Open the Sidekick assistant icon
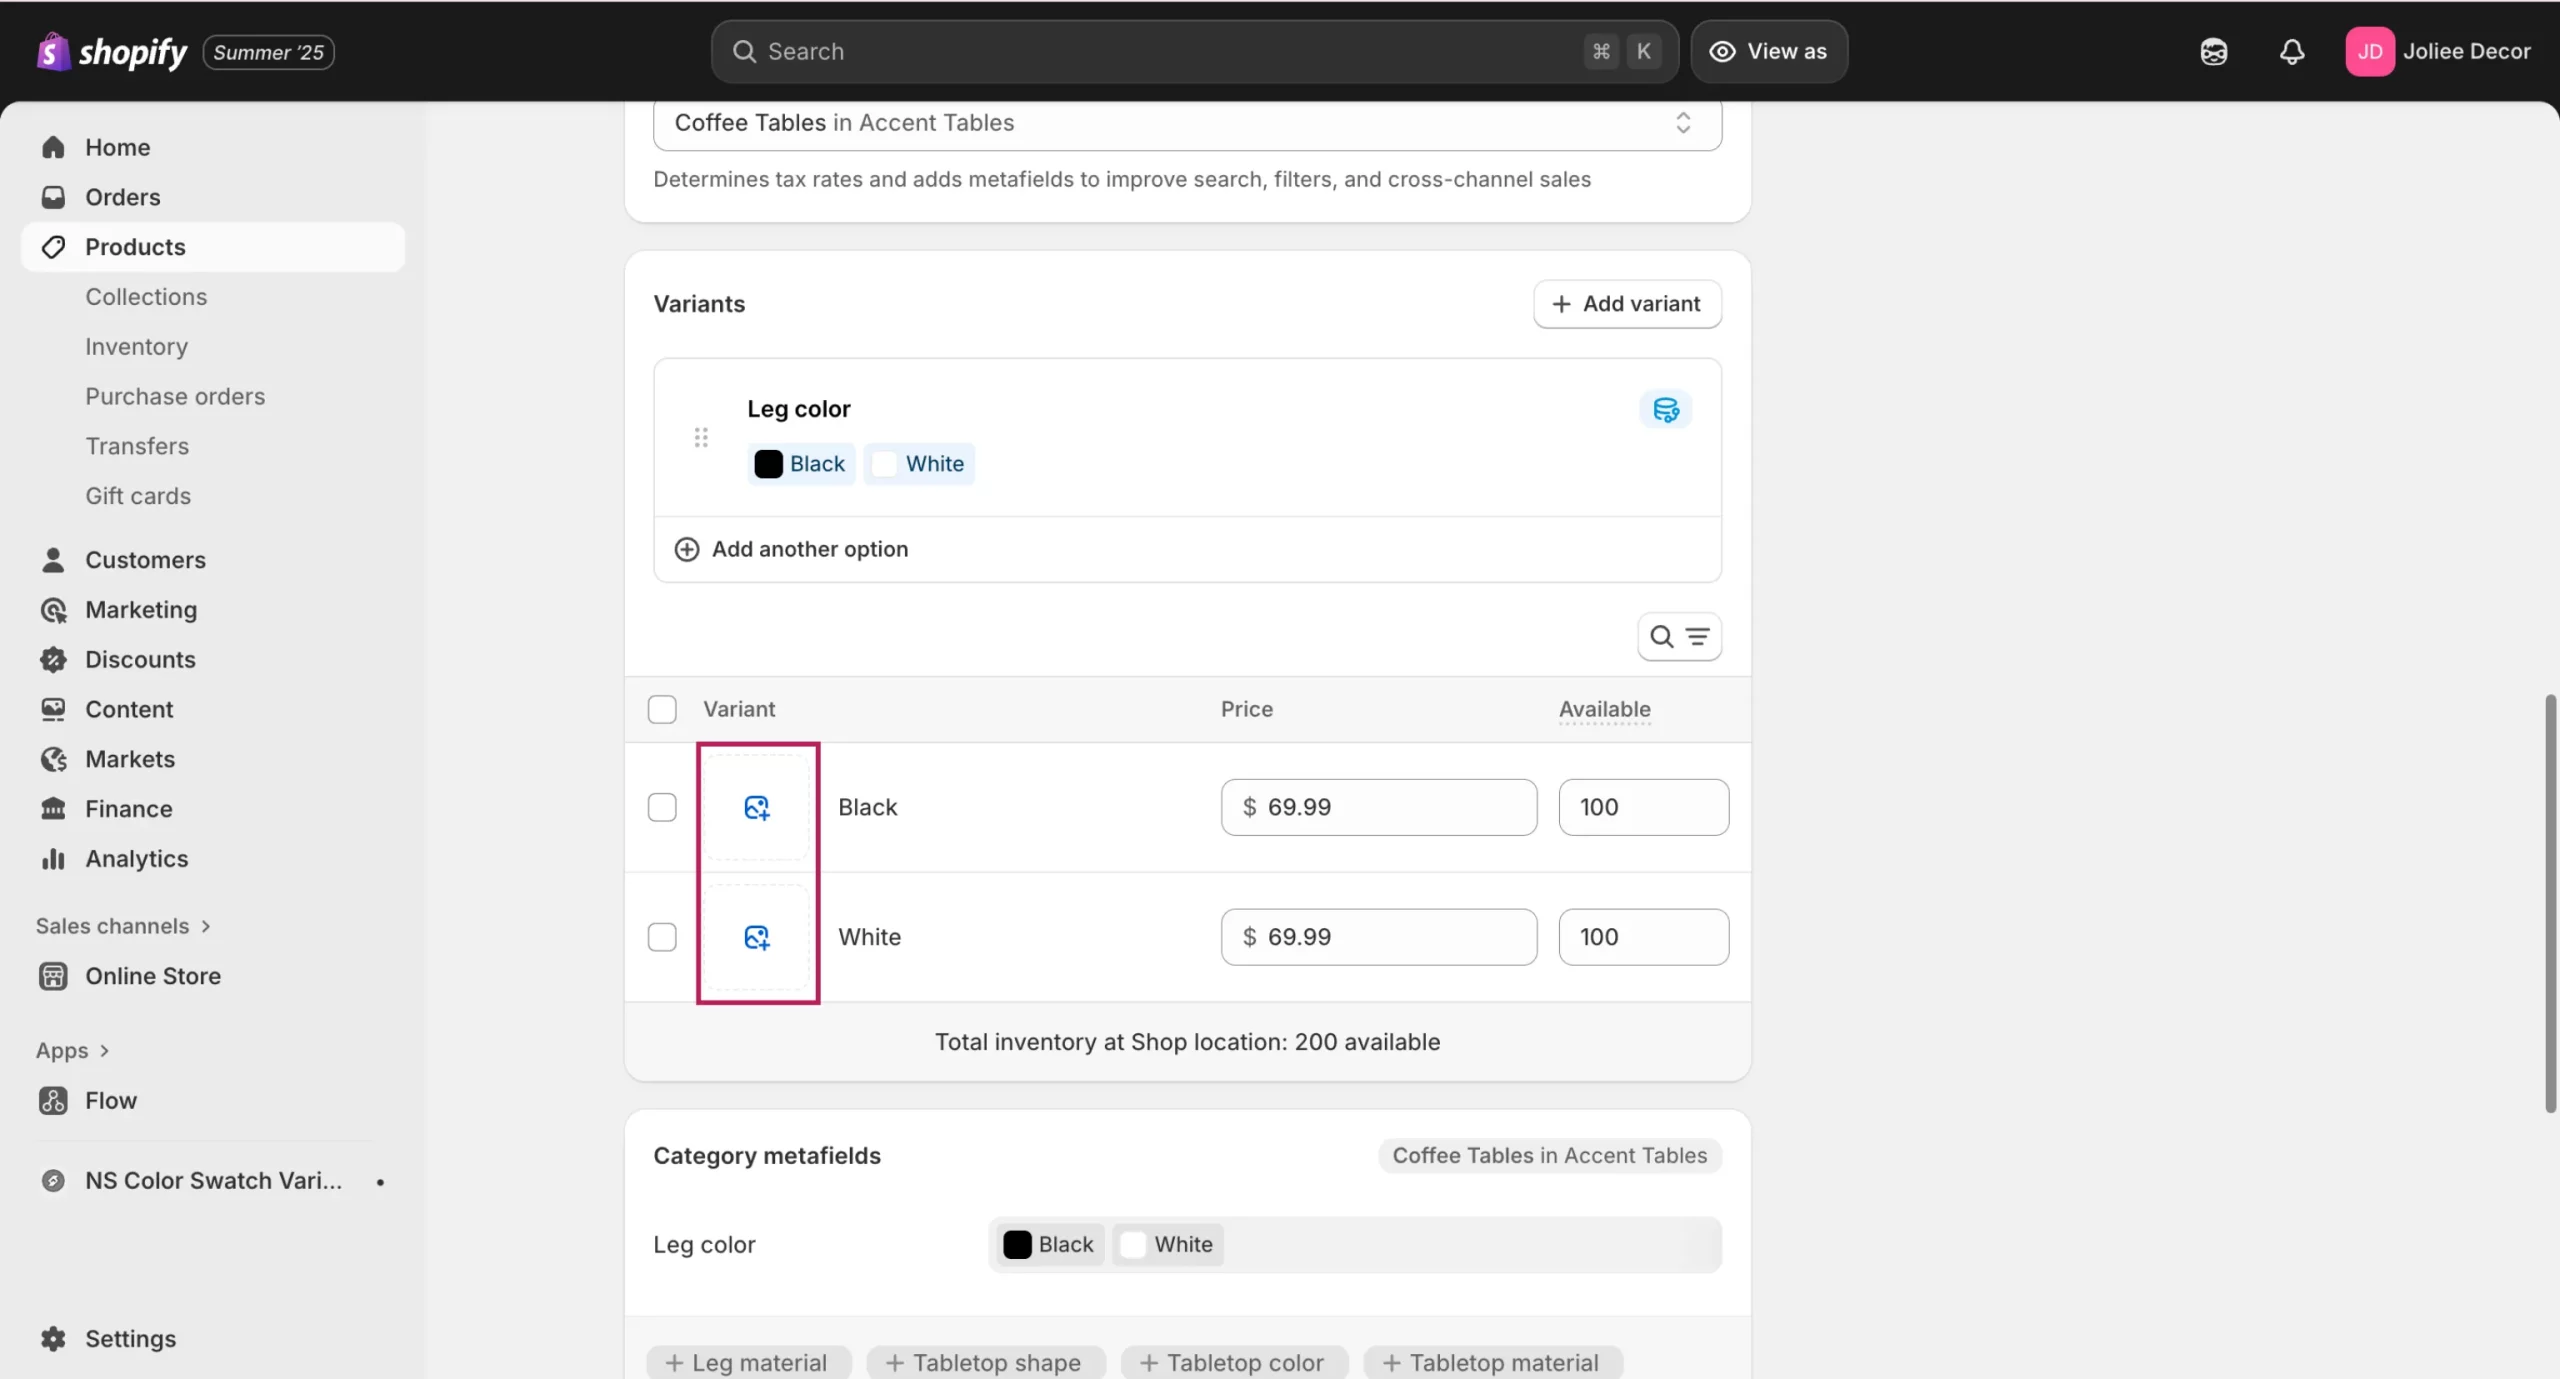Image resolution: width=2560 pixels, height=1379 pixels. coord(2213,51)
